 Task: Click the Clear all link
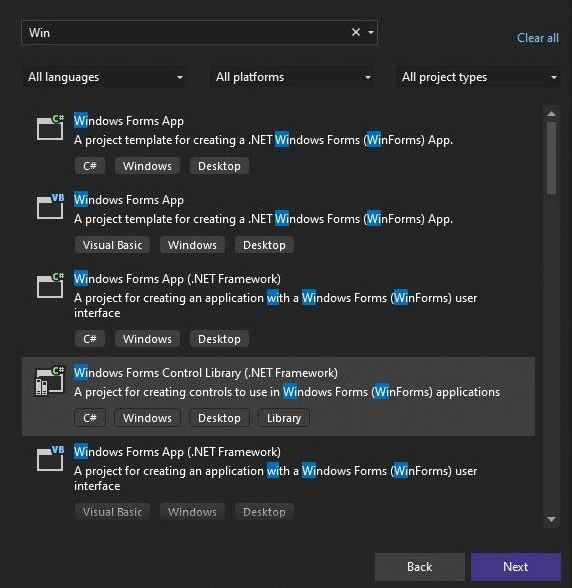point(537,38)
